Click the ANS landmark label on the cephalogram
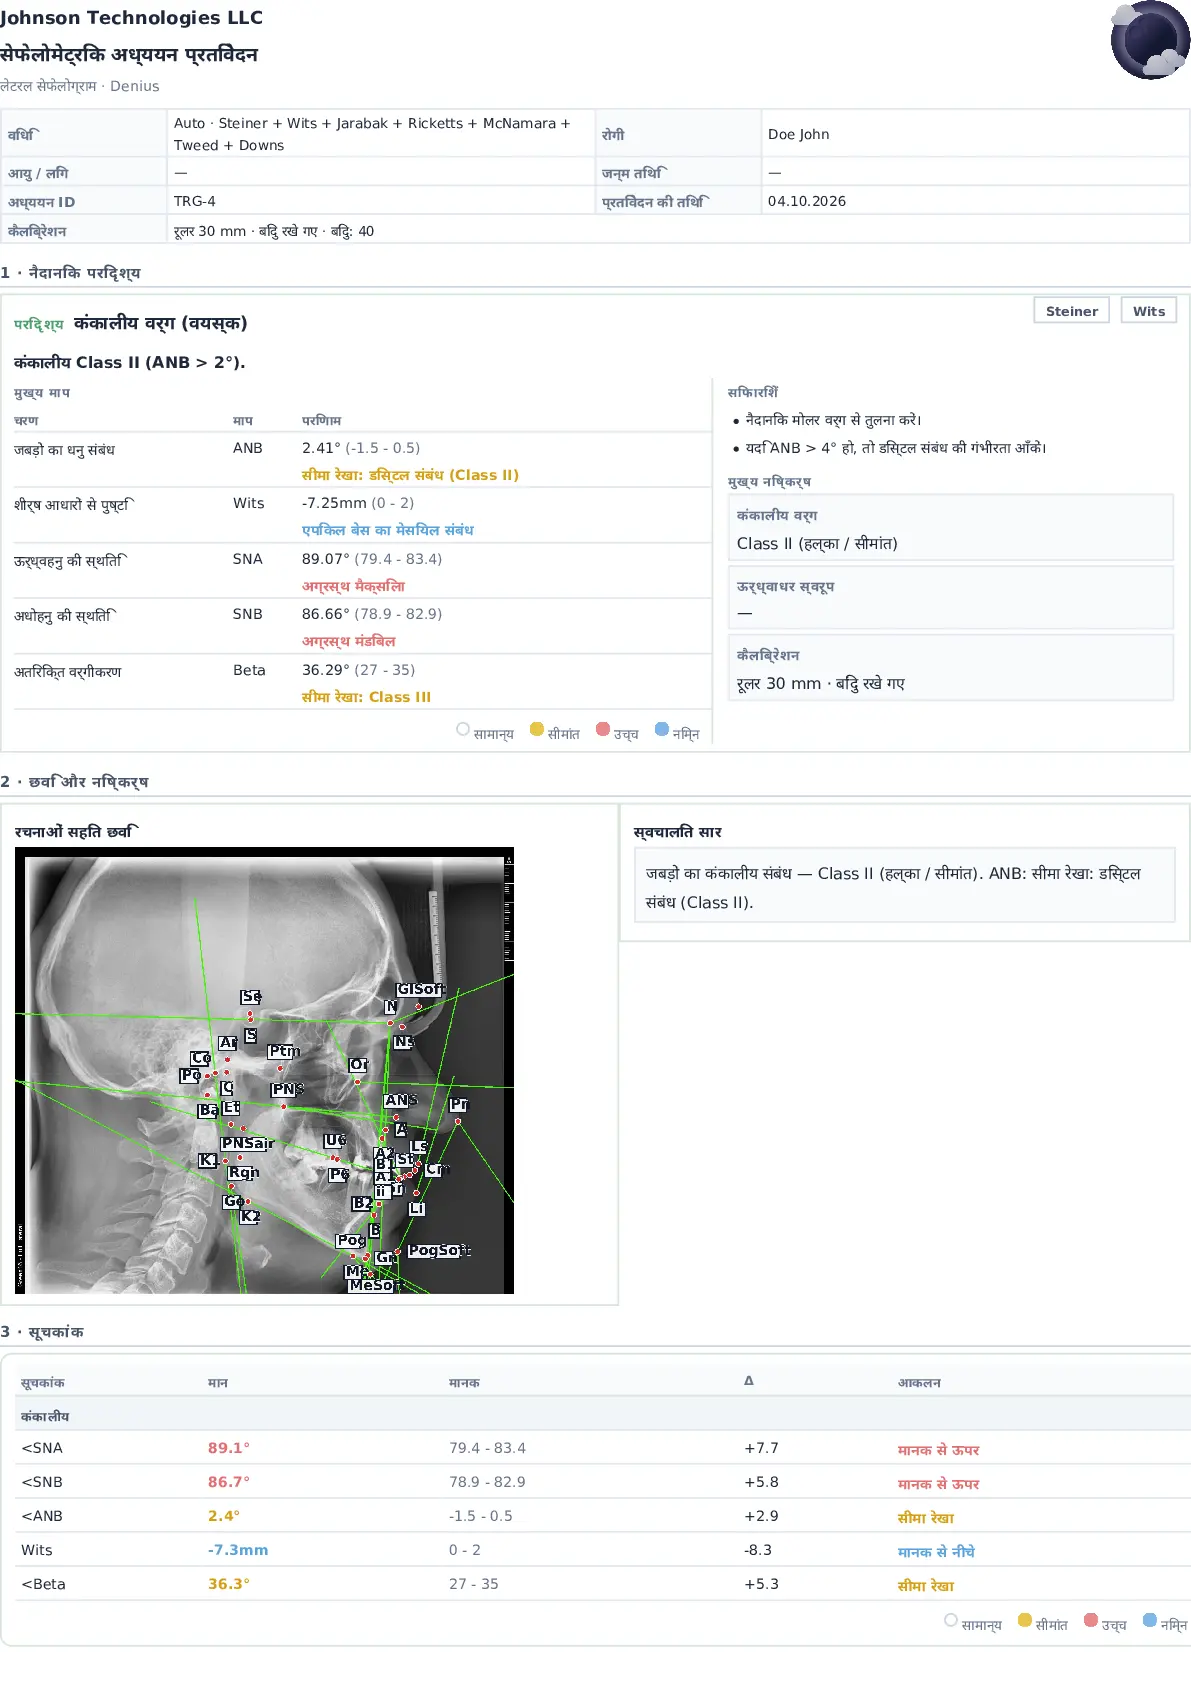This screenshot has width=1191, height=1684. (399, 1100)
